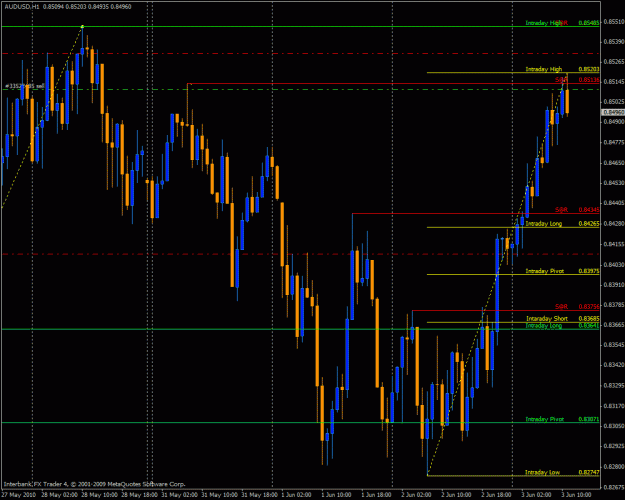Click the yellow Intraday High label at 0.85203
Screen dimensions: 625x500
[x=544, y=69]
